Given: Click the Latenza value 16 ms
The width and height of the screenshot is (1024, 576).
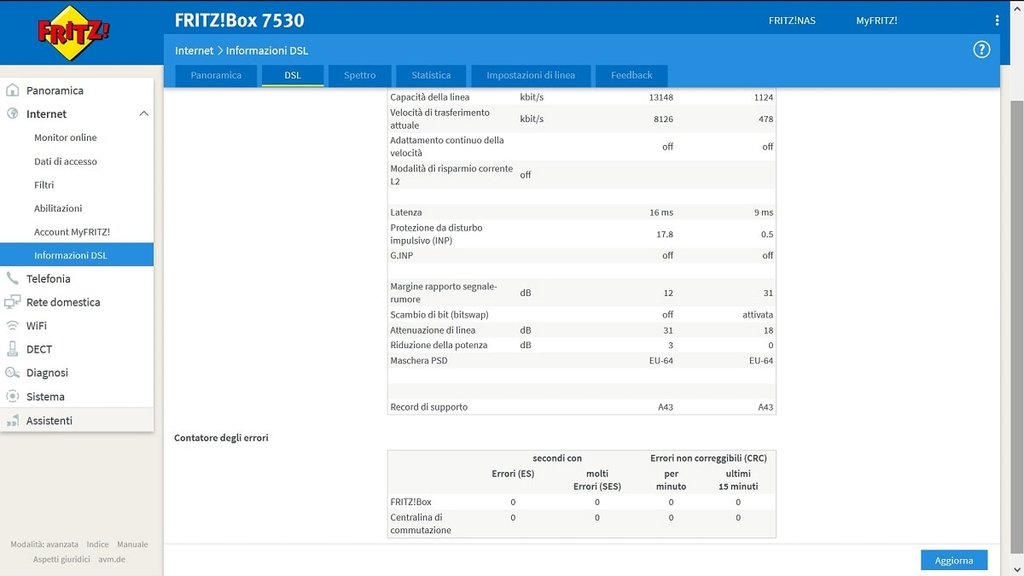Looking at the screenshot, I should (x=661, y=212).
